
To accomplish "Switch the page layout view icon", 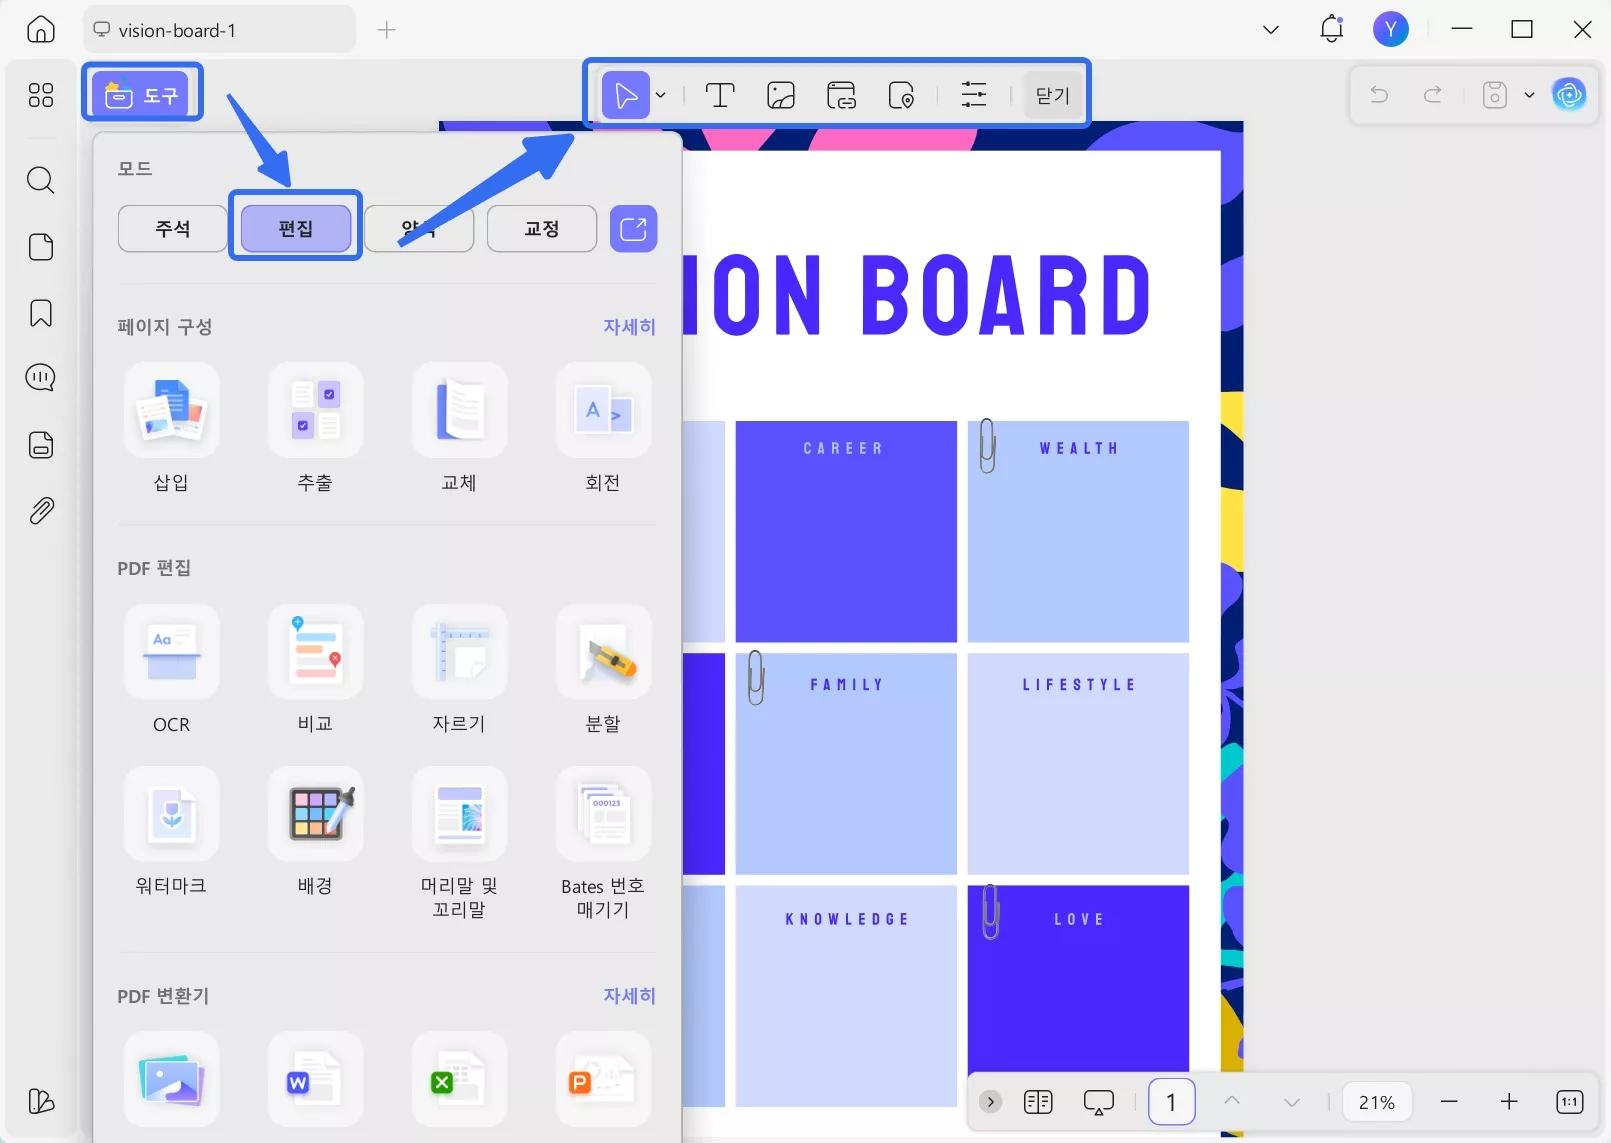I will pos(1039,1102).
